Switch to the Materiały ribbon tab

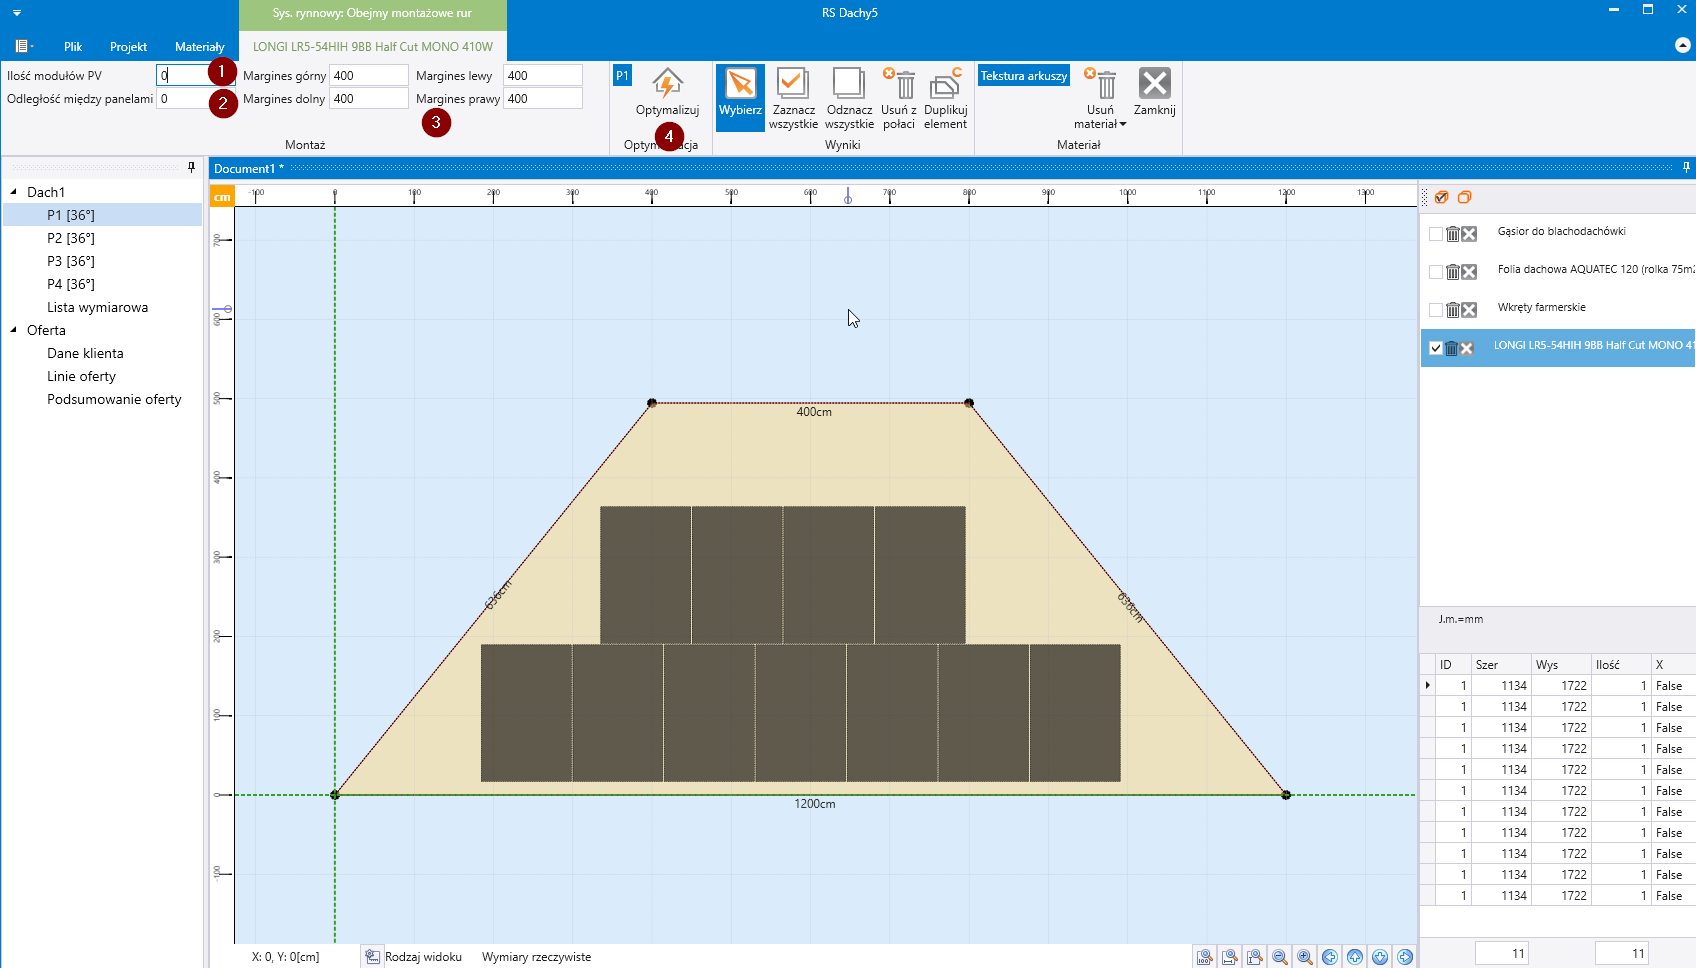tap(199, 47)
